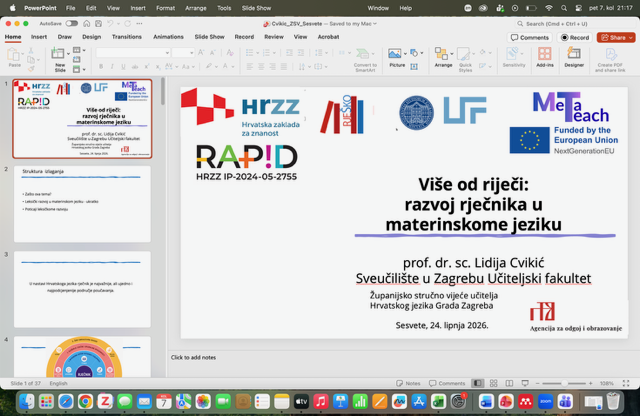Image resolution: width=640 pixels, height=416 pixels.
Task: Click the Search field in title bar
Action: click(x=575, y=24)
